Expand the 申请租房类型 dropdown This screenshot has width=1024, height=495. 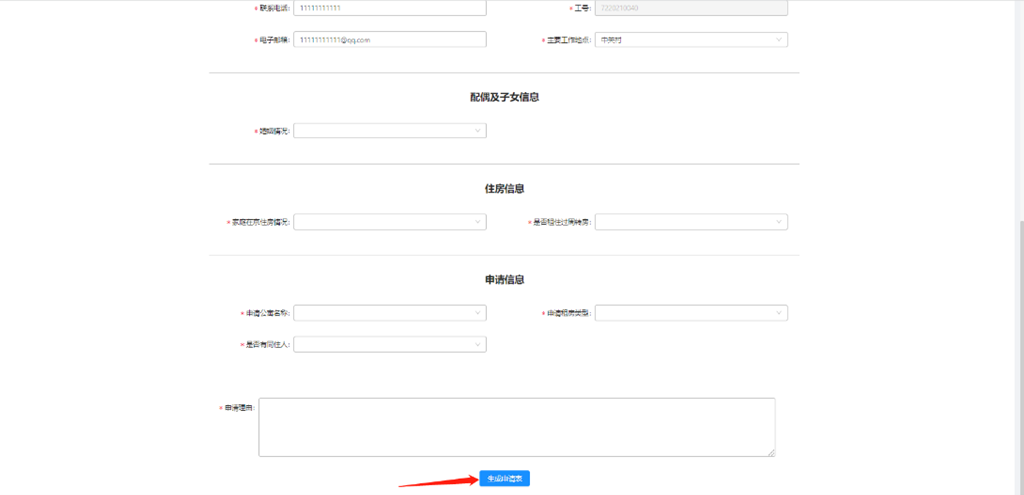click(x=691, y=313)
